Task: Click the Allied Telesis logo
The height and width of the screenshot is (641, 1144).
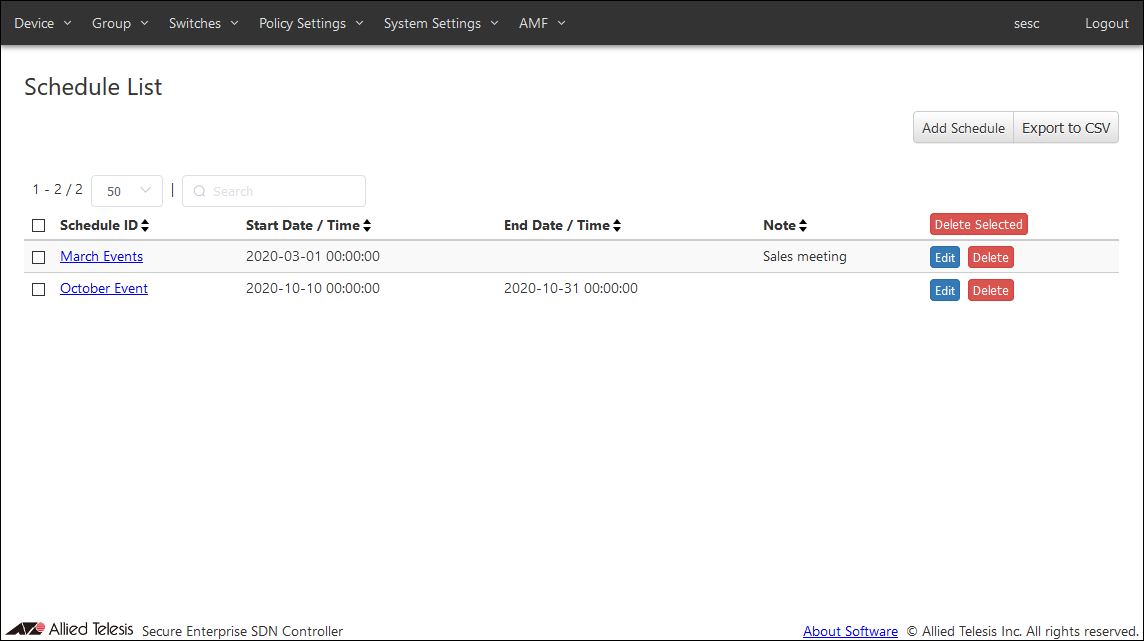Action: 70,630
